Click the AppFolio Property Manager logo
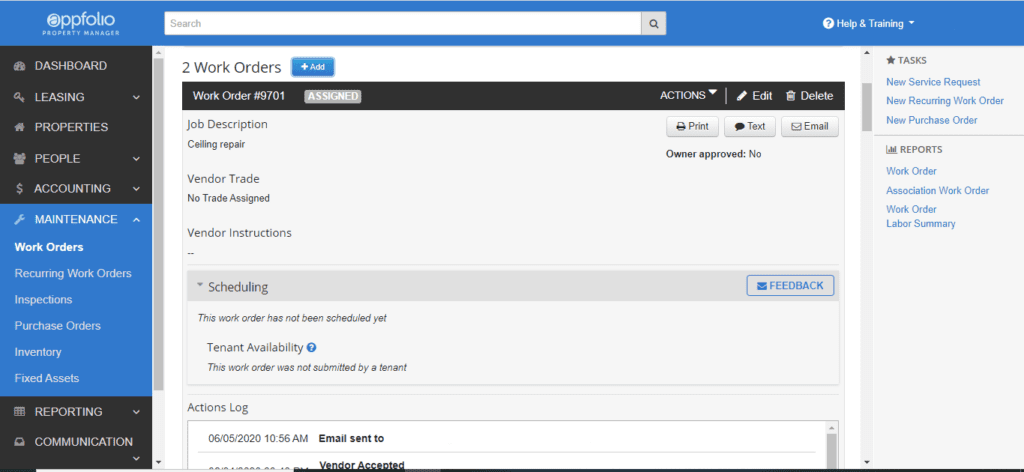This screenshot has width=1024, height=472. tap(80, 23)
